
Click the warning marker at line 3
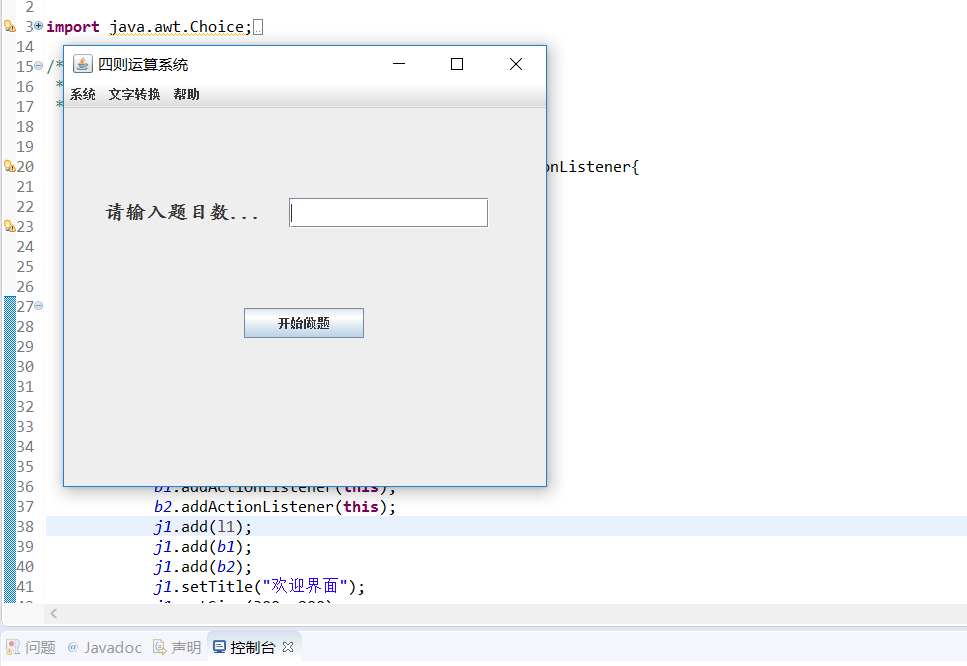click(10, 26)
